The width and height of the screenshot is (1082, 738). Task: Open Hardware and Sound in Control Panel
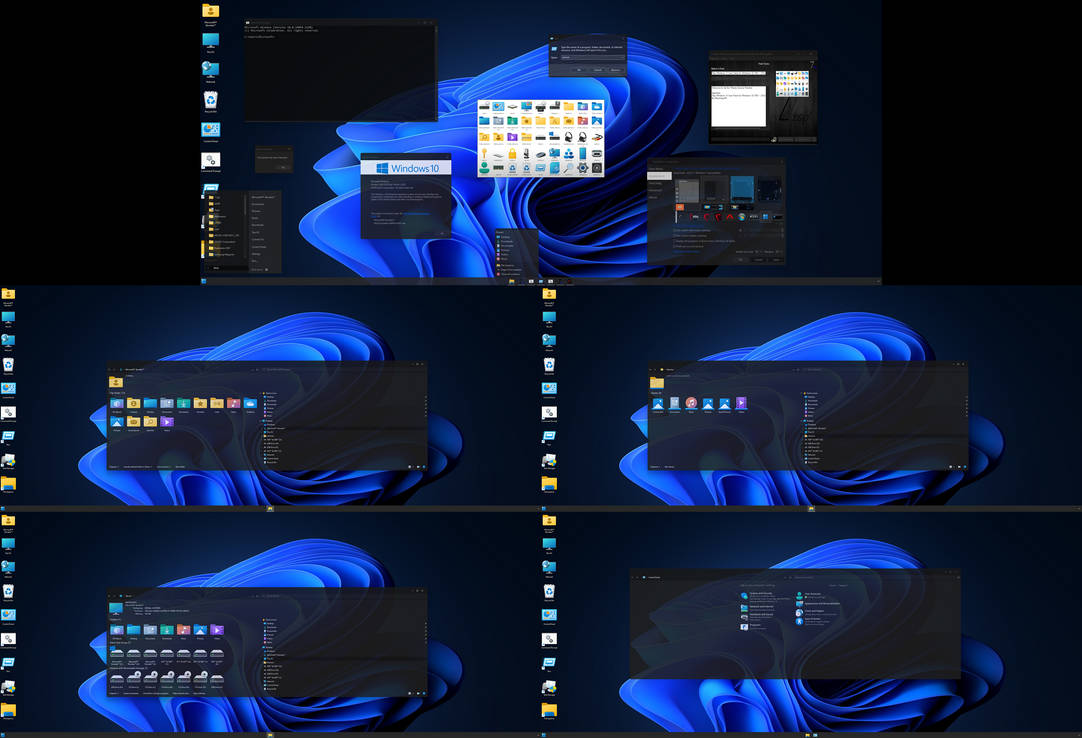[x=761, y=614]
